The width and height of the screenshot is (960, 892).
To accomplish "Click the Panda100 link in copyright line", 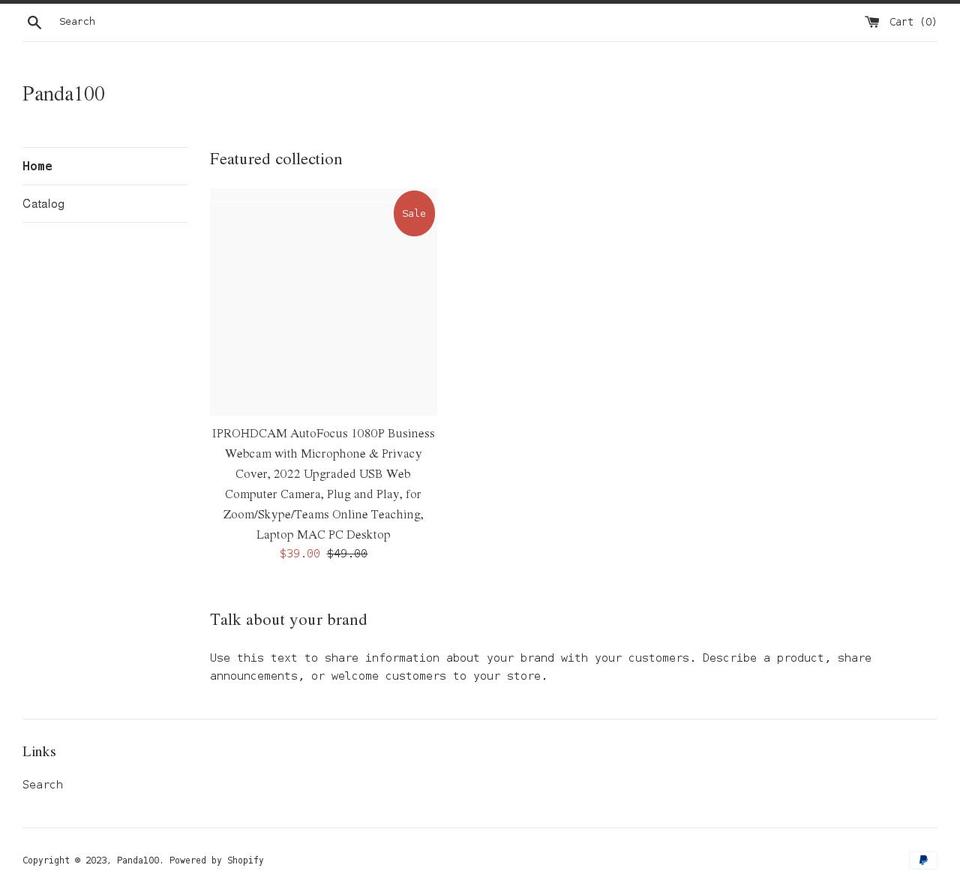I will 139,860.
